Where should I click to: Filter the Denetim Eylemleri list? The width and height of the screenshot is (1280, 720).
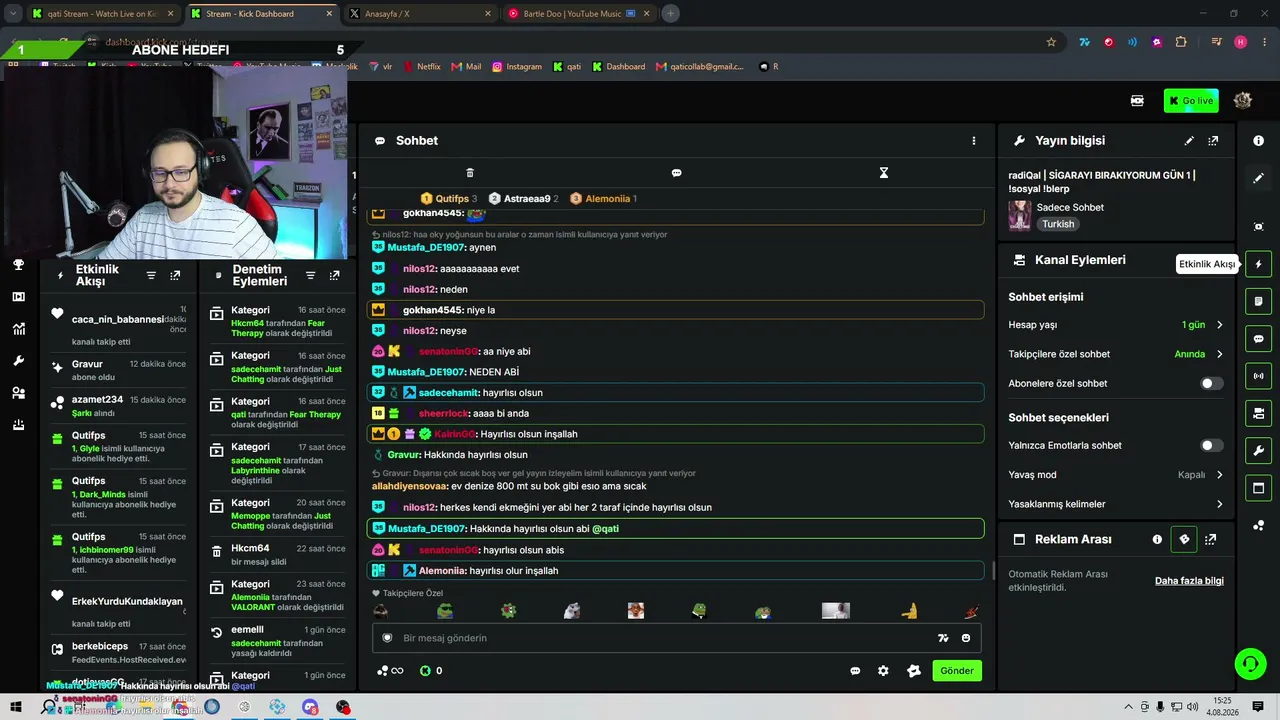(x=310, y=275)
